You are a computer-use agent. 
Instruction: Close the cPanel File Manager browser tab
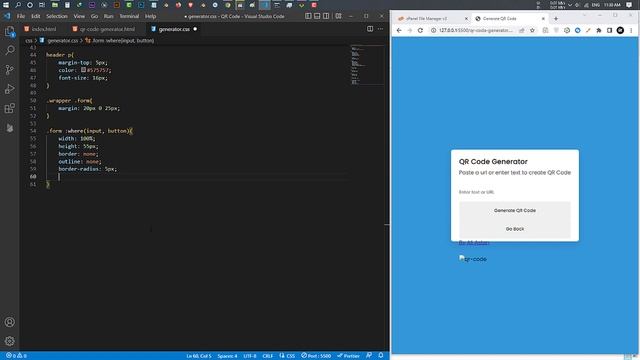pos(466,19)
